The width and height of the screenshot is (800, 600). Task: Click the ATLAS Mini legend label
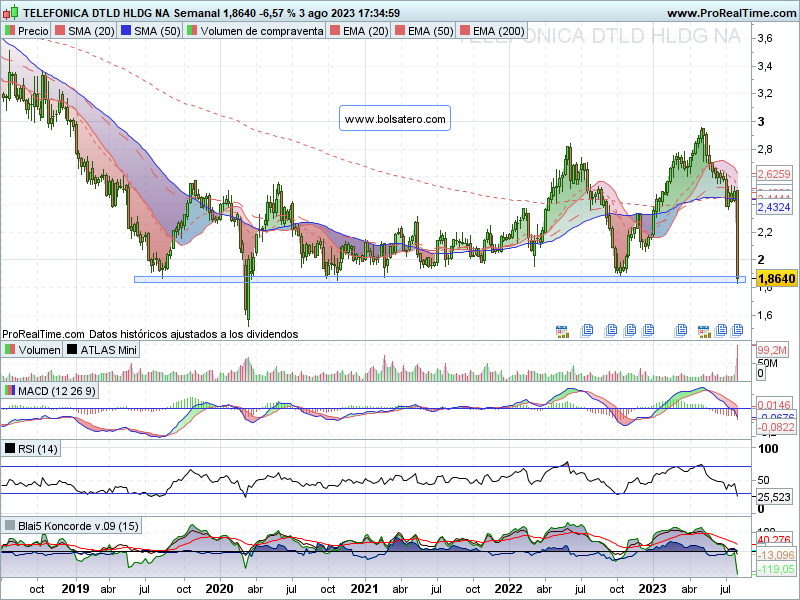109,350
